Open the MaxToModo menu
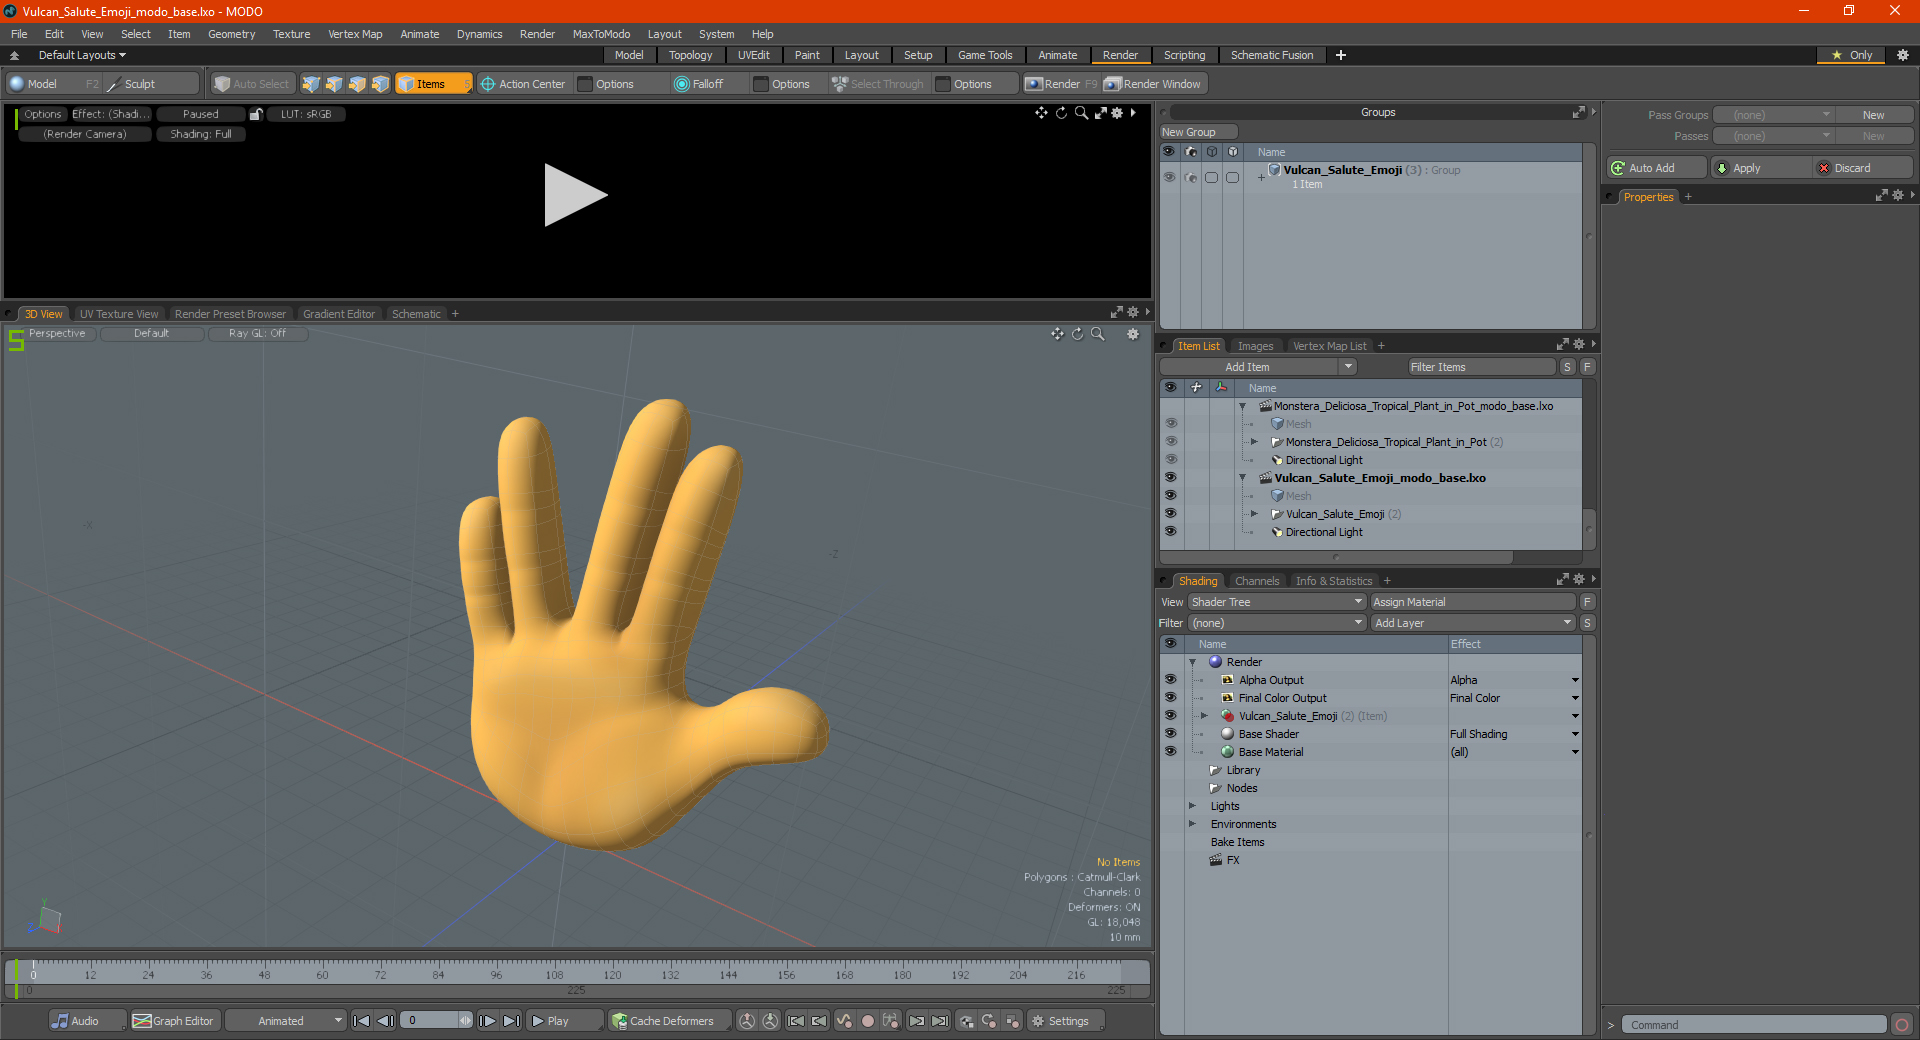Screen dimensions: 1920x1040 pos(601,34)
